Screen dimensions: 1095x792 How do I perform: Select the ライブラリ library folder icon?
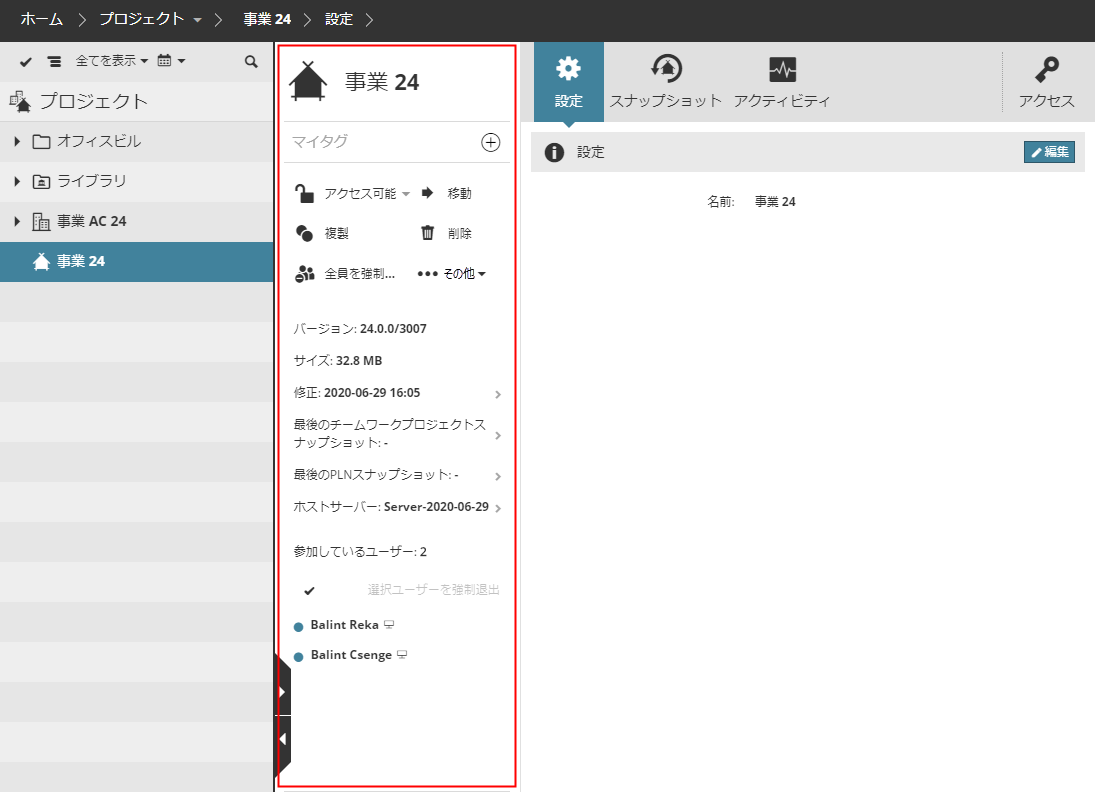point(41,182)
